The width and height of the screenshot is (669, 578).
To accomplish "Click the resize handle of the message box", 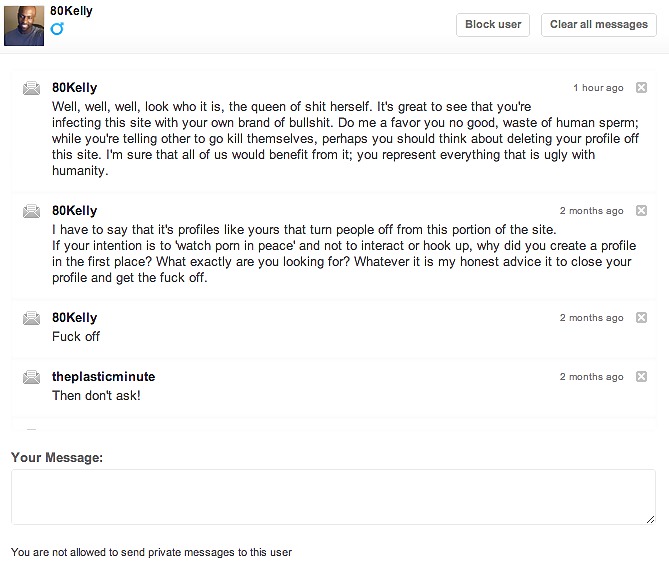I will [650, 519].
